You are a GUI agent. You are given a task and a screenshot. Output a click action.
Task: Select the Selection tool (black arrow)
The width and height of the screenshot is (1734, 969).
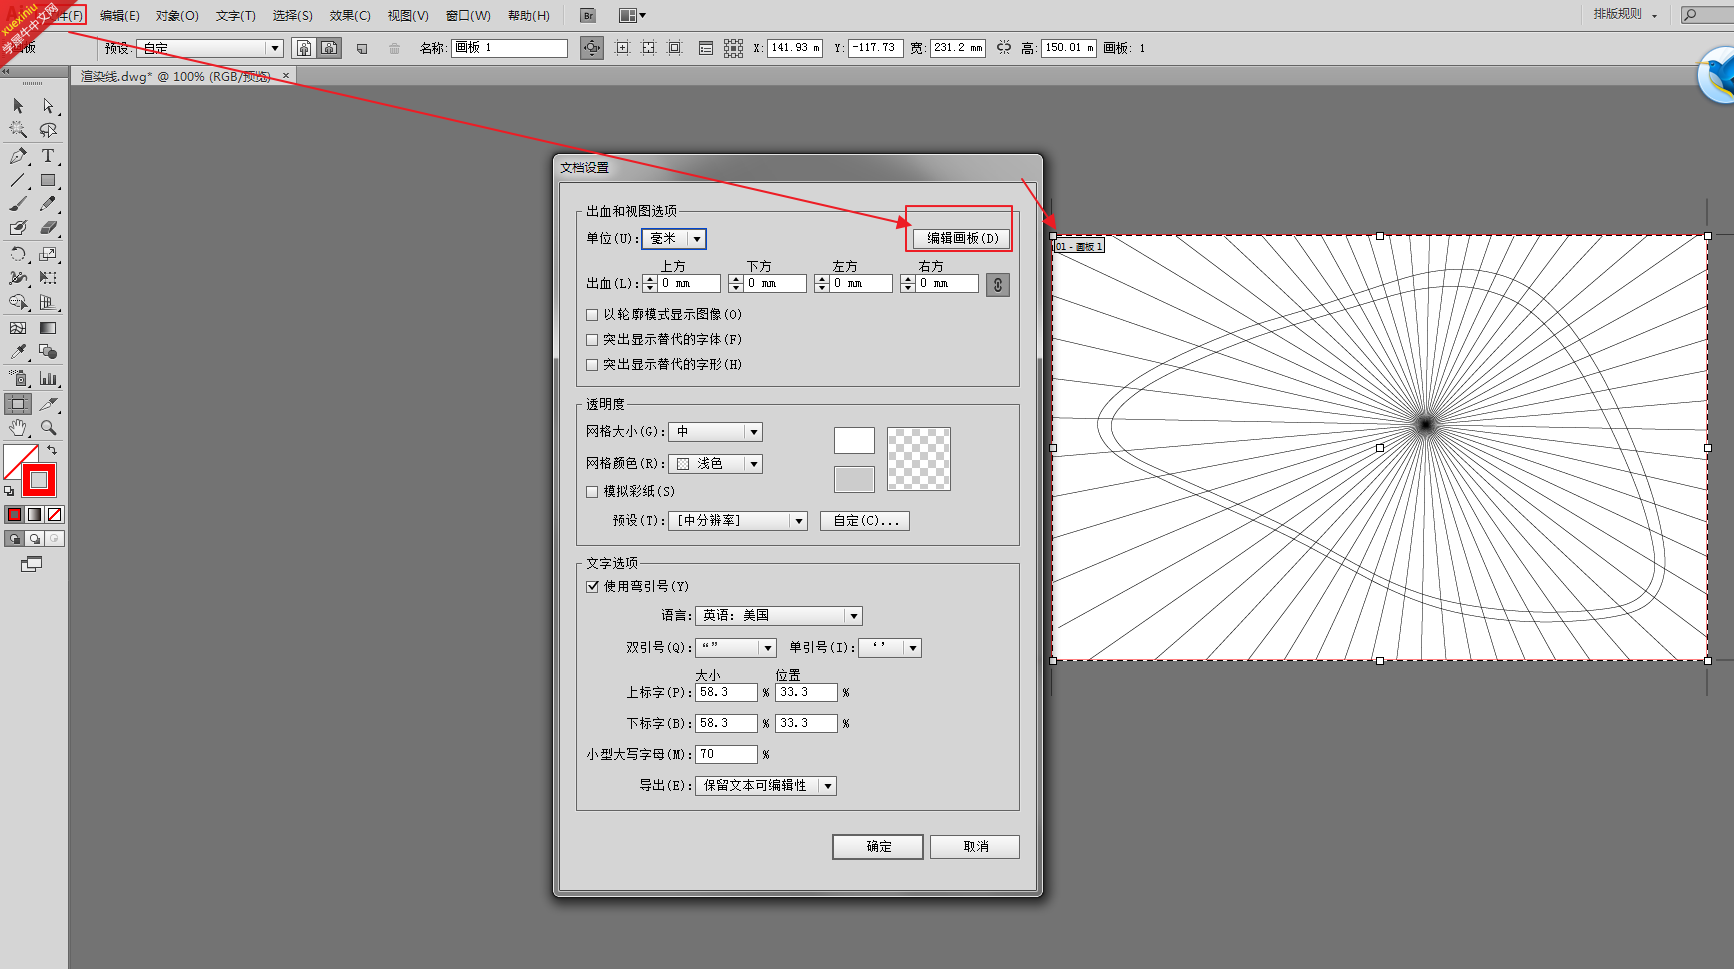pyautogui.click(x=18, y=106)
